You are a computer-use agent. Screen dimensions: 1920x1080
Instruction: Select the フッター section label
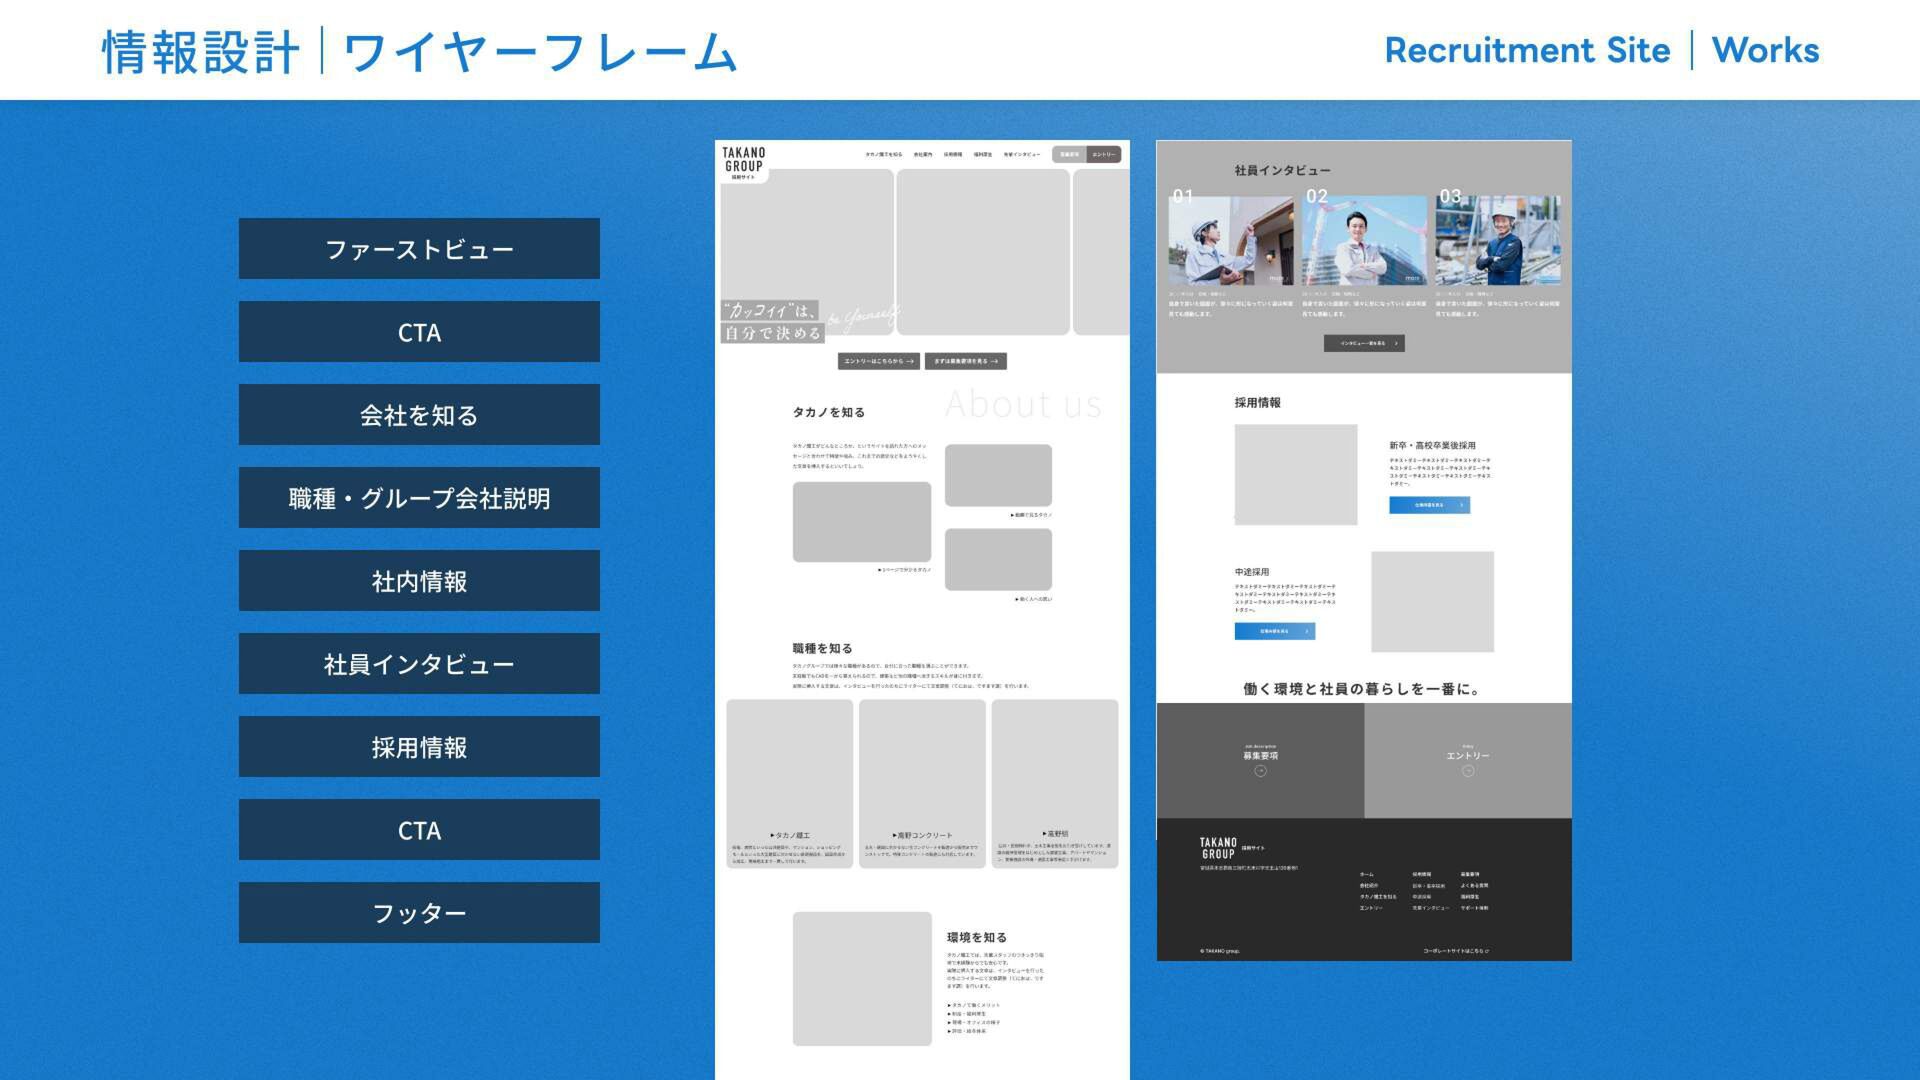(419, 913)
